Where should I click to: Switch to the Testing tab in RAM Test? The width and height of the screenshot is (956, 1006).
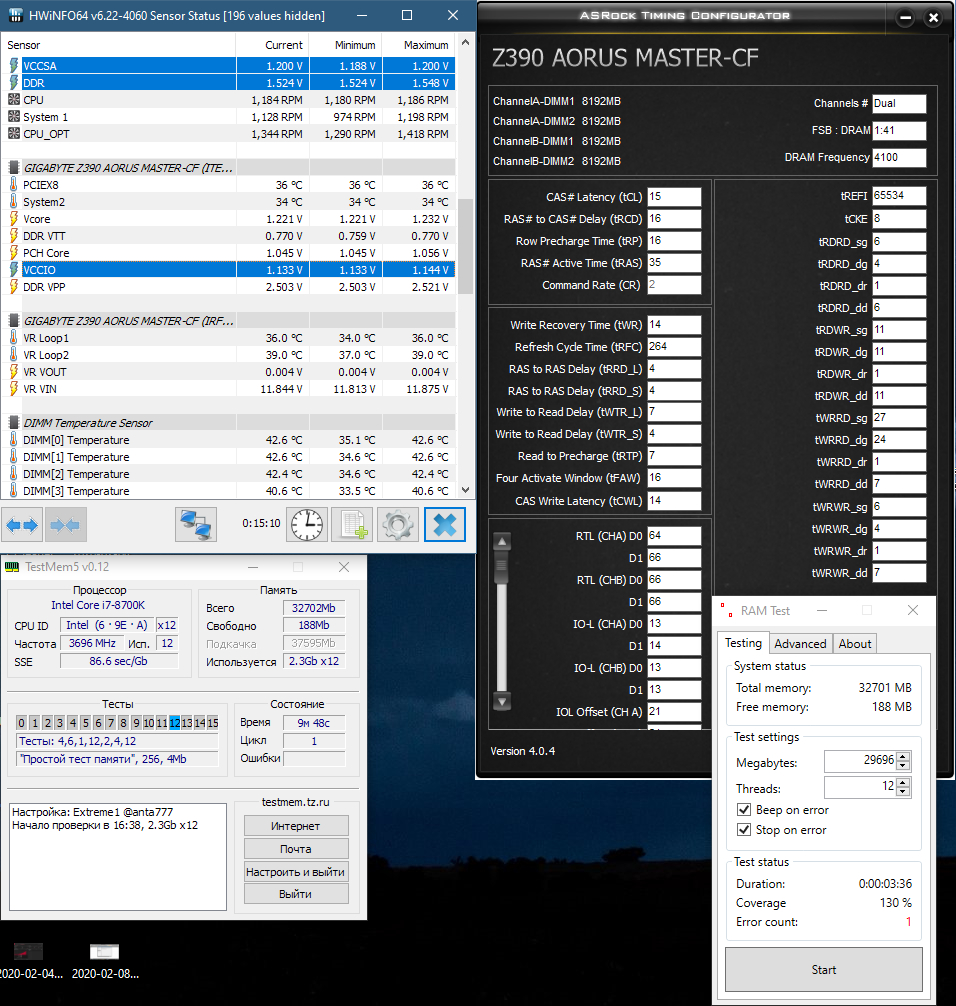click(x=743, y=643)
